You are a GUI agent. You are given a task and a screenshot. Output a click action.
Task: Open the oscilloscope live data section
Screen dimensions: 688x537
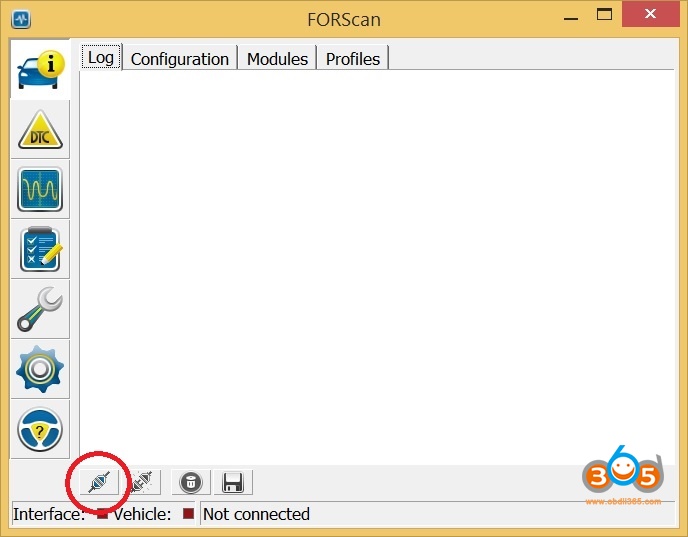40,190
